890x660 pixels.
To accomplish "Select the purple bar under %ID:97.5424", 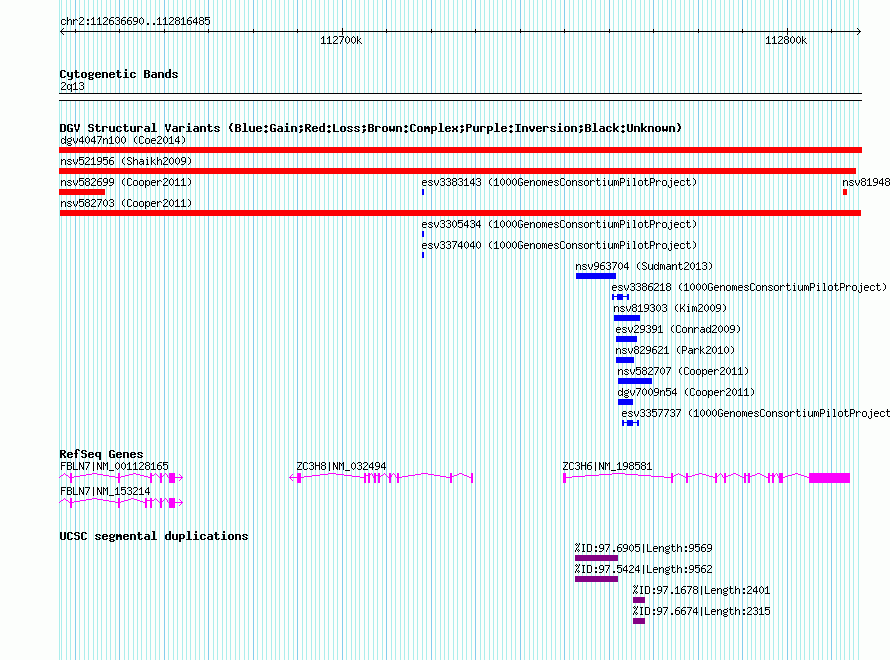I will tap(596, 579).
